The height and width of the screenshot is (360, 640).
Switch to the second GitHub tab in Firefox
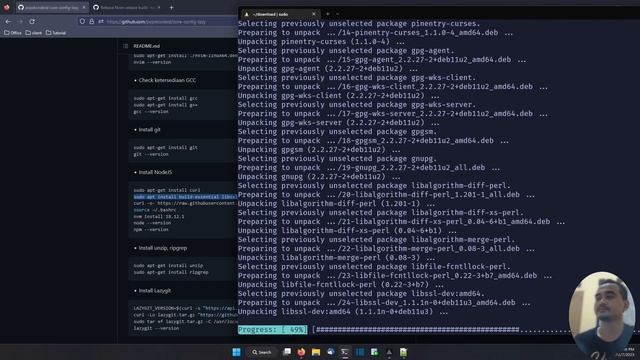pos(127,7)
